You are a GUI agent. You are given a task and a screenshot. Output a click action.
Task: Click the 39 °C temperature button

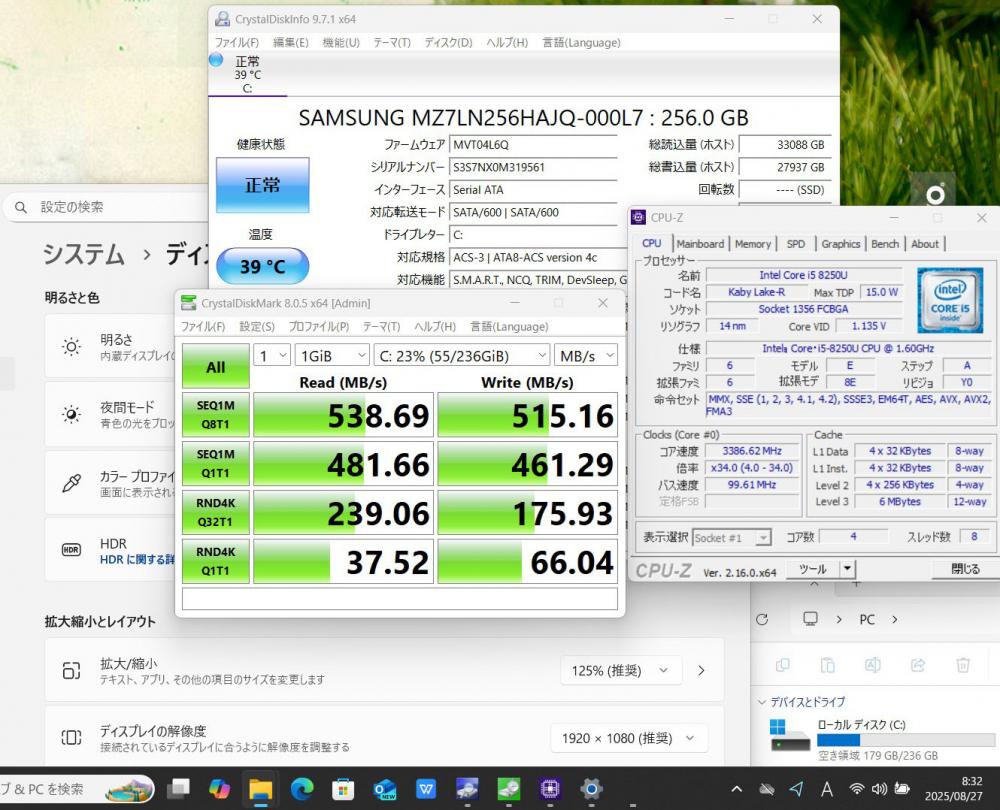tap(263, 266)
